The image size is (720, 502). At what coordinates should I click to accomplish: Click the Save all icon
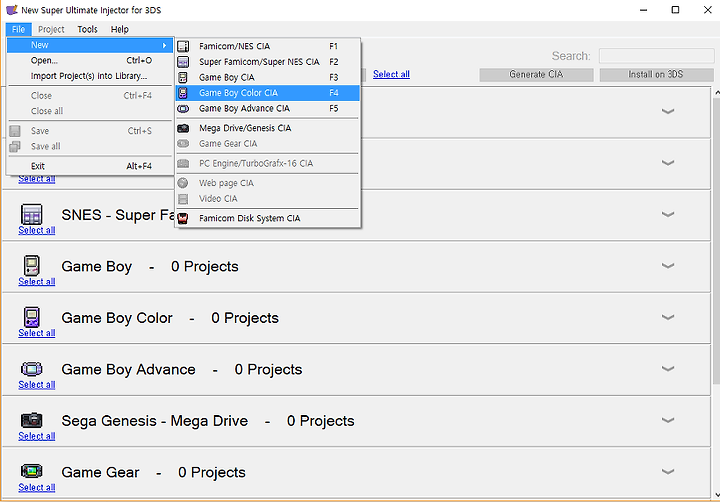pyautogui.click(x=15, y=147)
